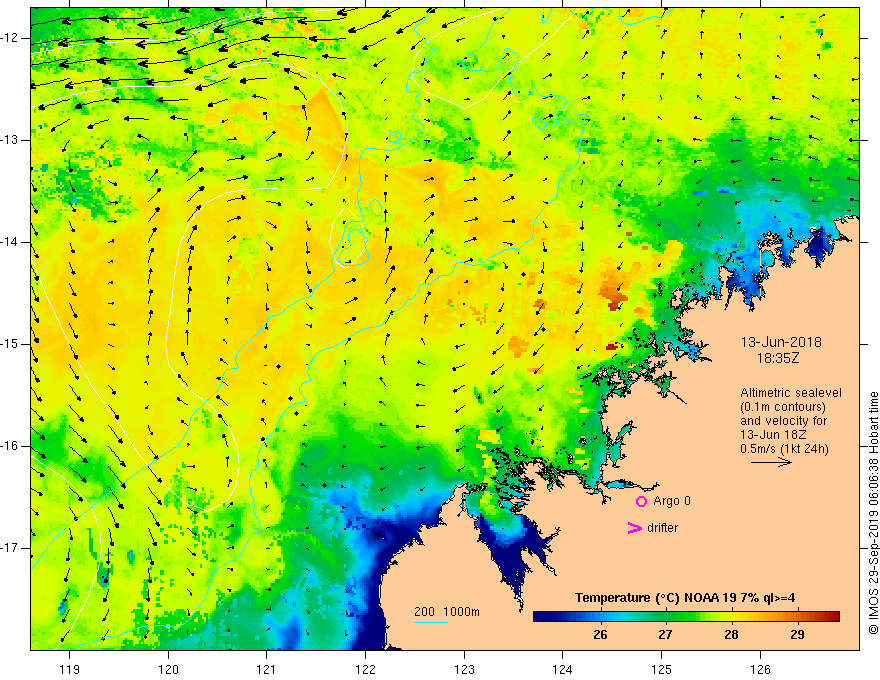Click the -12 latitude axis label
The width and height of the screenshot is (880, 680).
coord(11,38)
